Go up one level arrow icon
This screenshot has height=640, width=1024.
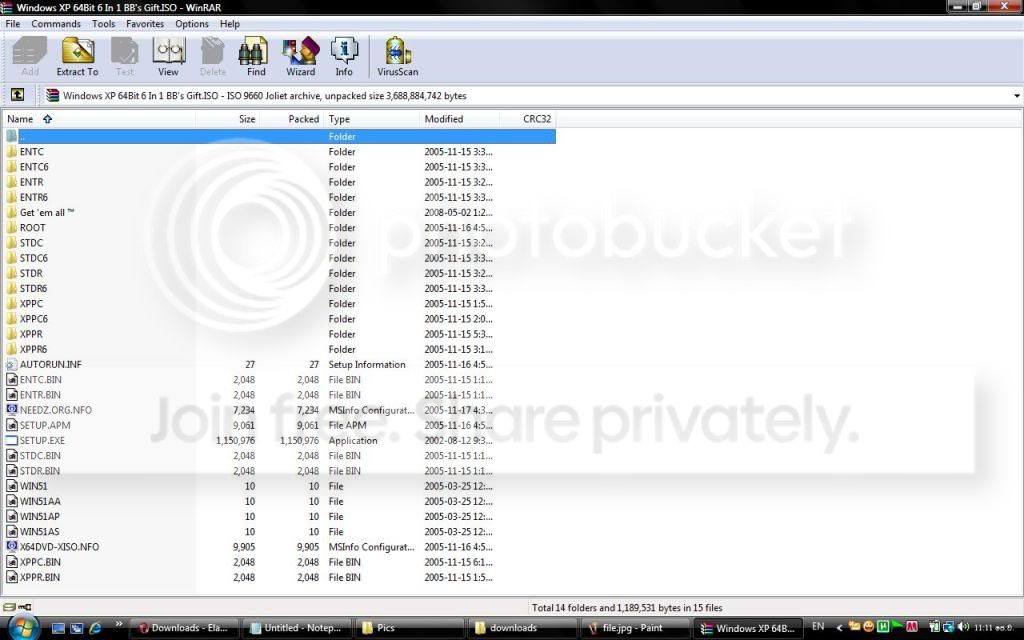pyautogui.click(x=17, y=95)
